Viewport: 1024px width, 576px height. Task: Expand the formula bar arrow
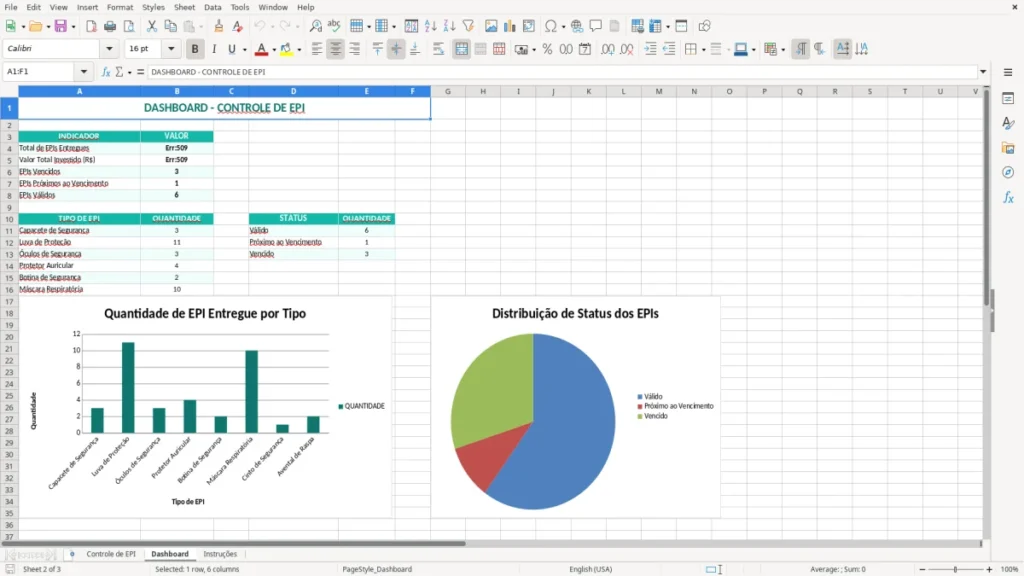(x=983, y=72)
